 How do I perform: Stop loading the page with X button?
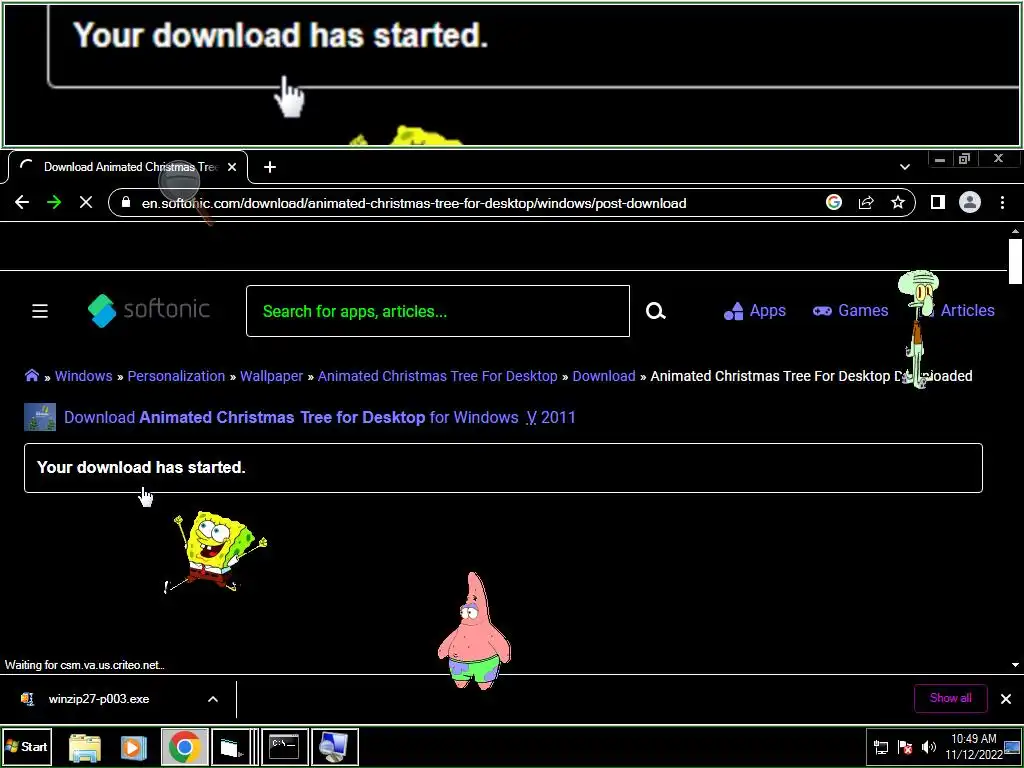[x=86, y=202]
